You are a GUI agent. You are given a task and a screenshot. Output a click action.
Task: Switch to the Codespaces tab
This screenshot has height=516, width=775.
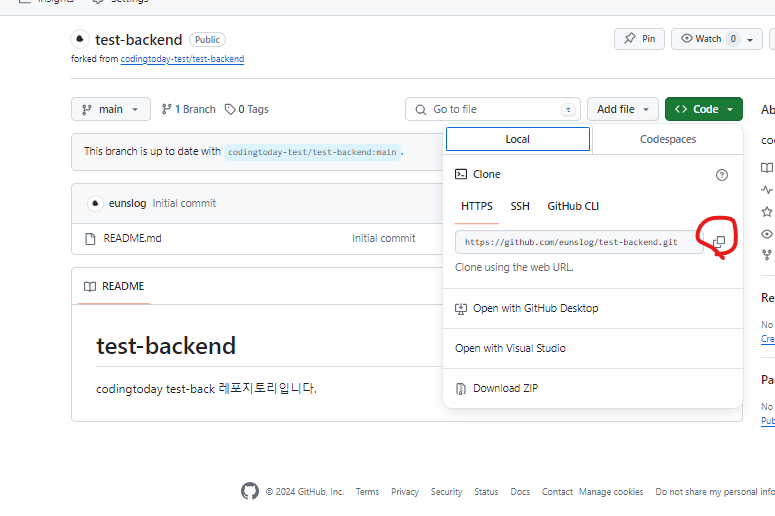click(x=668, y=139)
